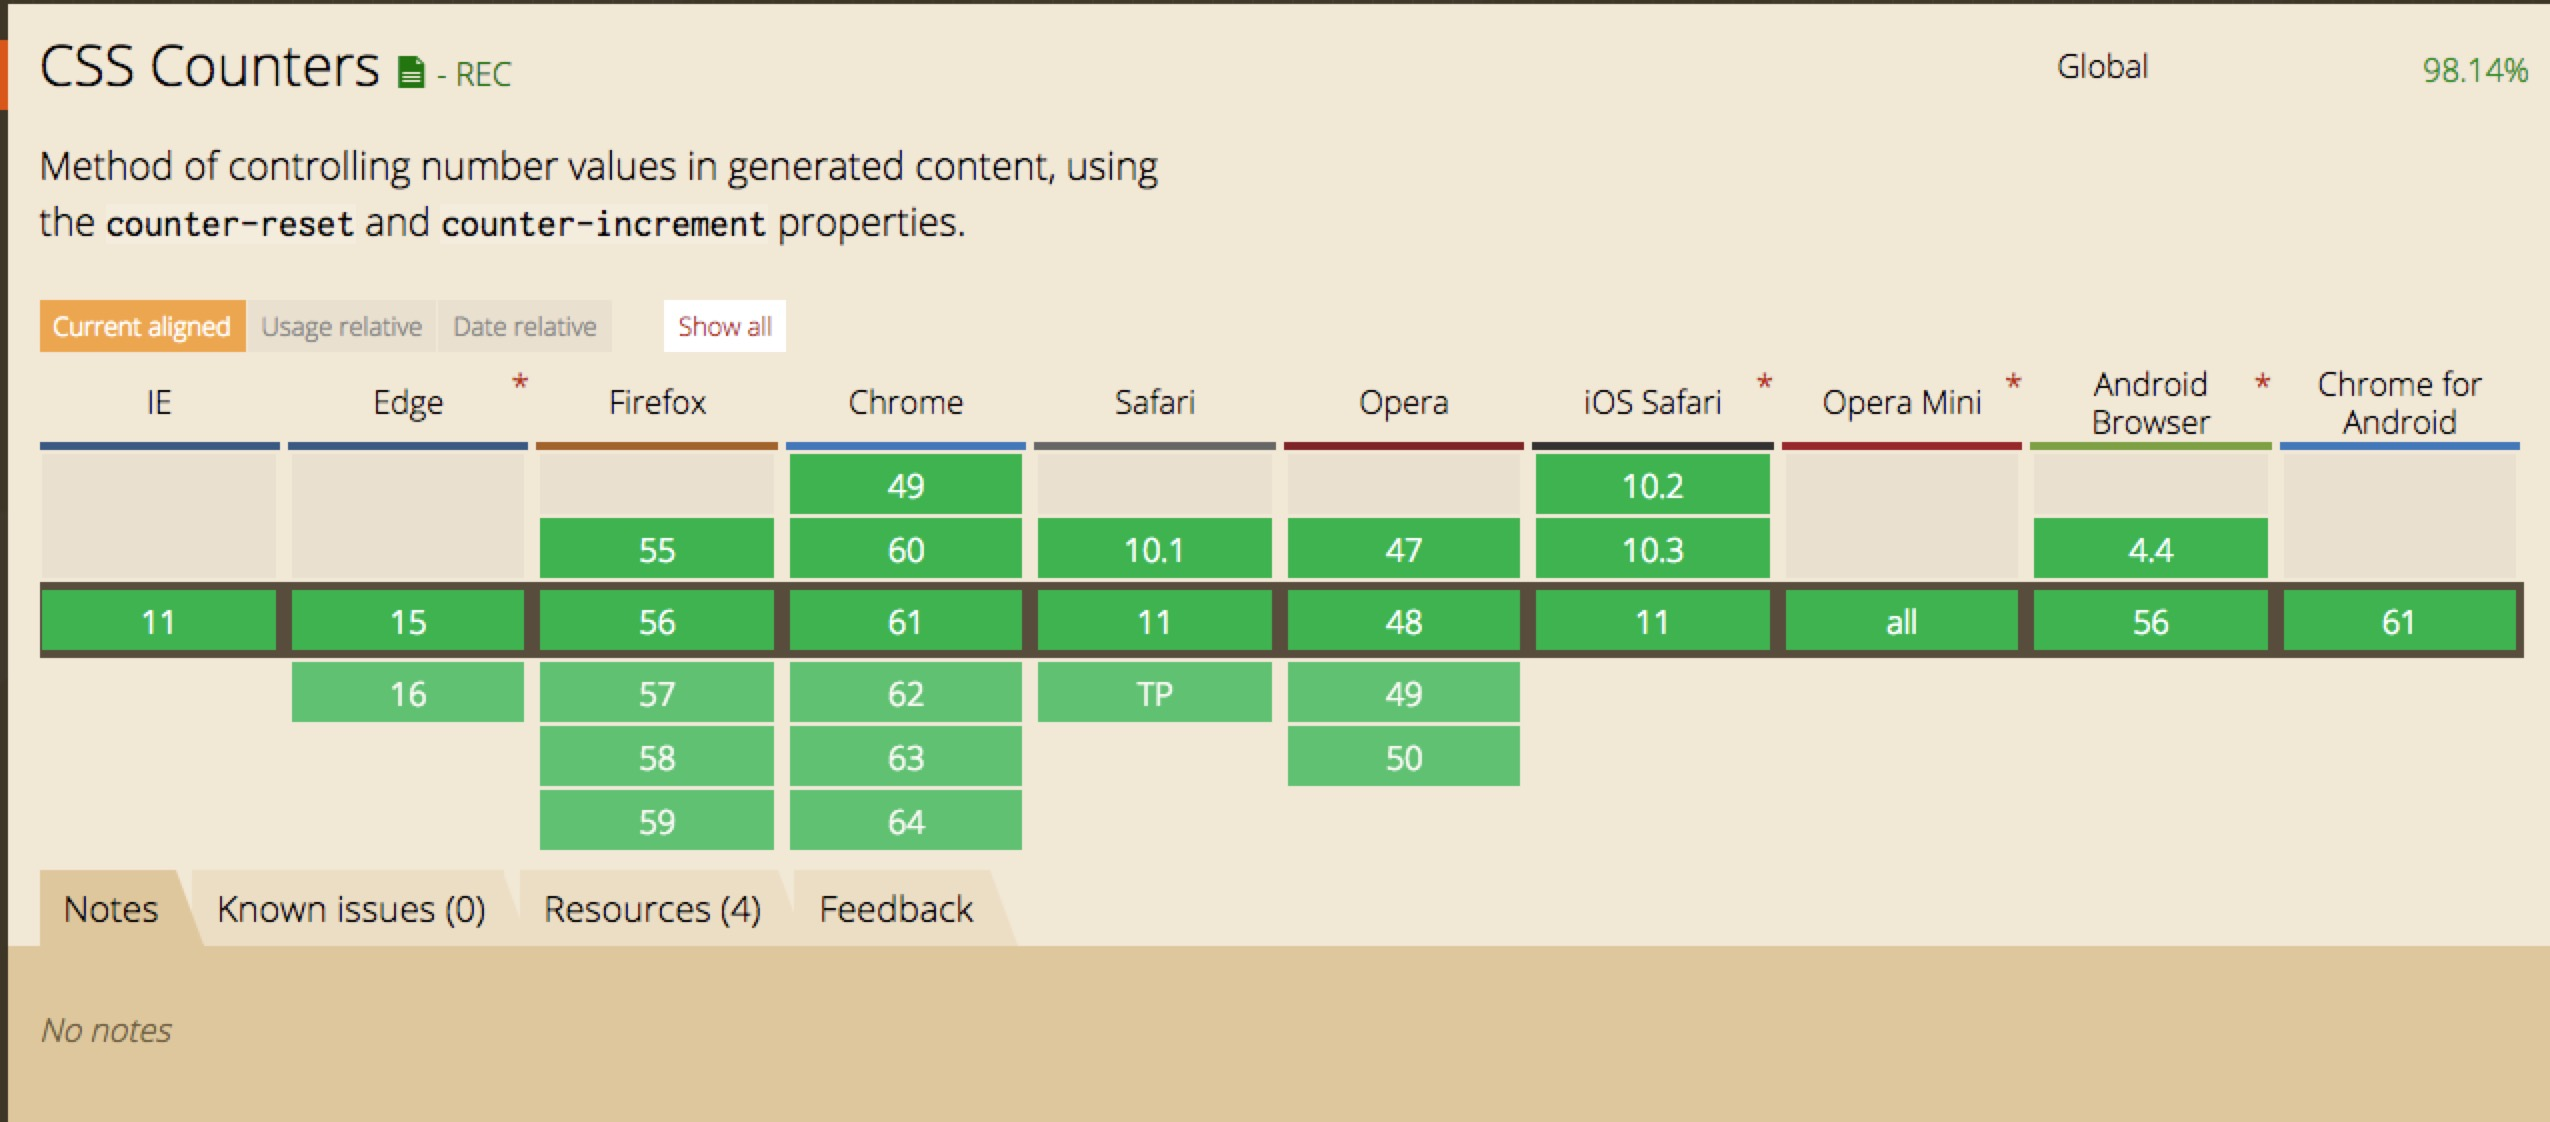Viewport: 2550px width, 1122px height.
Task: Switch to Usage relative view
Action: (x=341, y=326)
